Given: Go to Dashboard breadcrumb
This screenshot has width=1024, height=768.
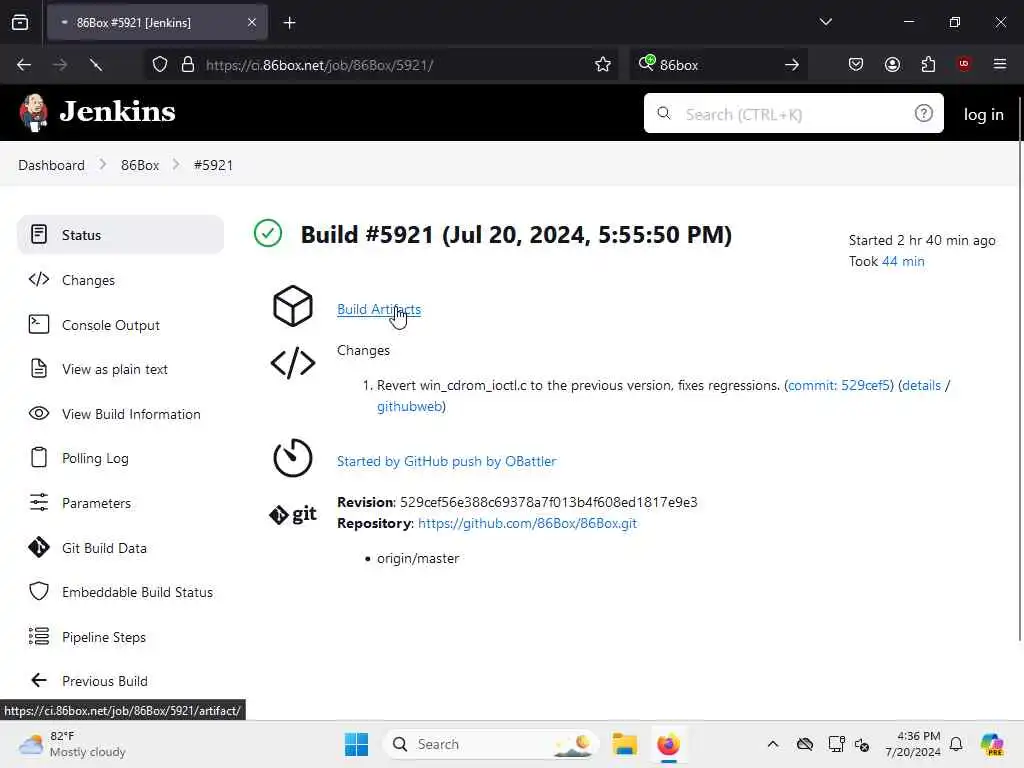Looking at the screenshot, I should (x=52, y=165).
